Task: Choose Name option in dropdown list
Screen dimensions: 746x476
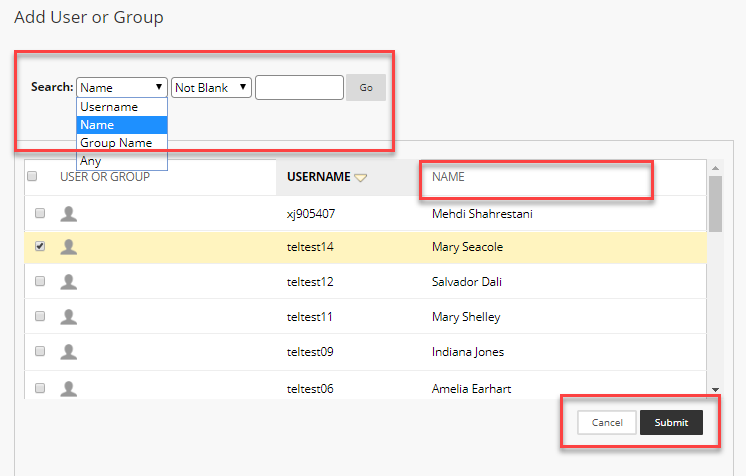Action: point(122,125)
